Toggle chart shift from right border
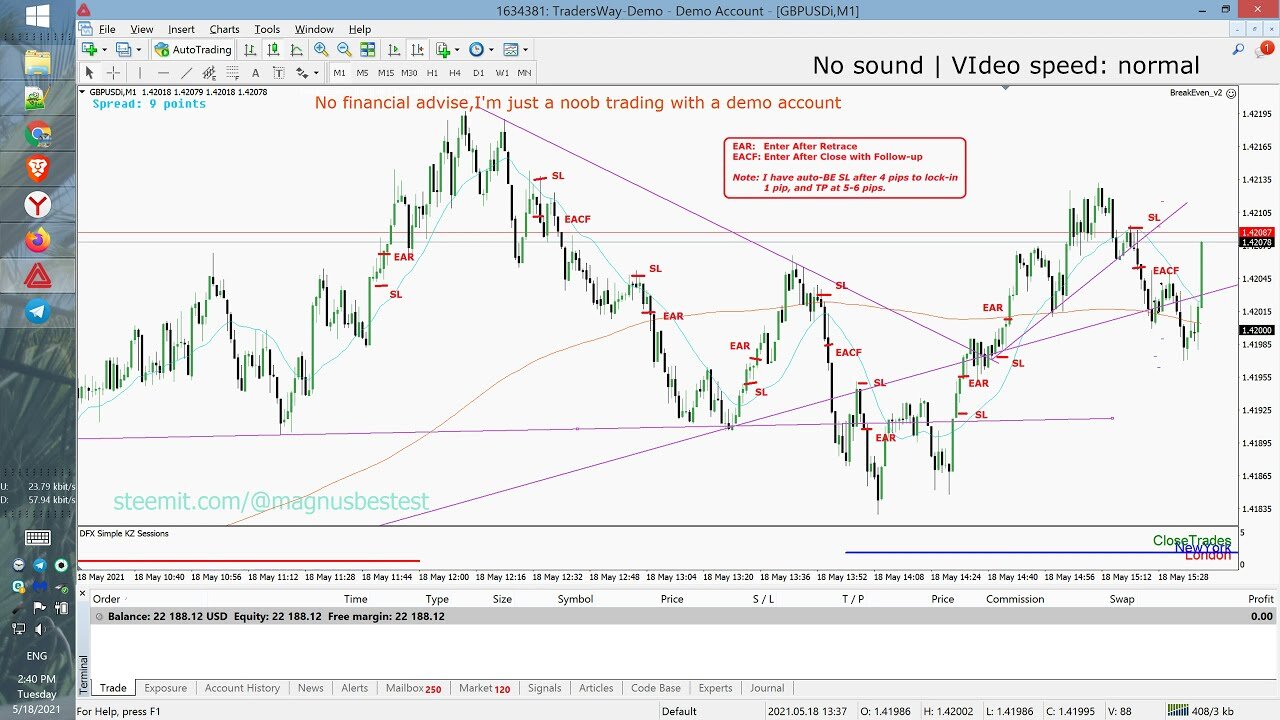 point(417,49)
